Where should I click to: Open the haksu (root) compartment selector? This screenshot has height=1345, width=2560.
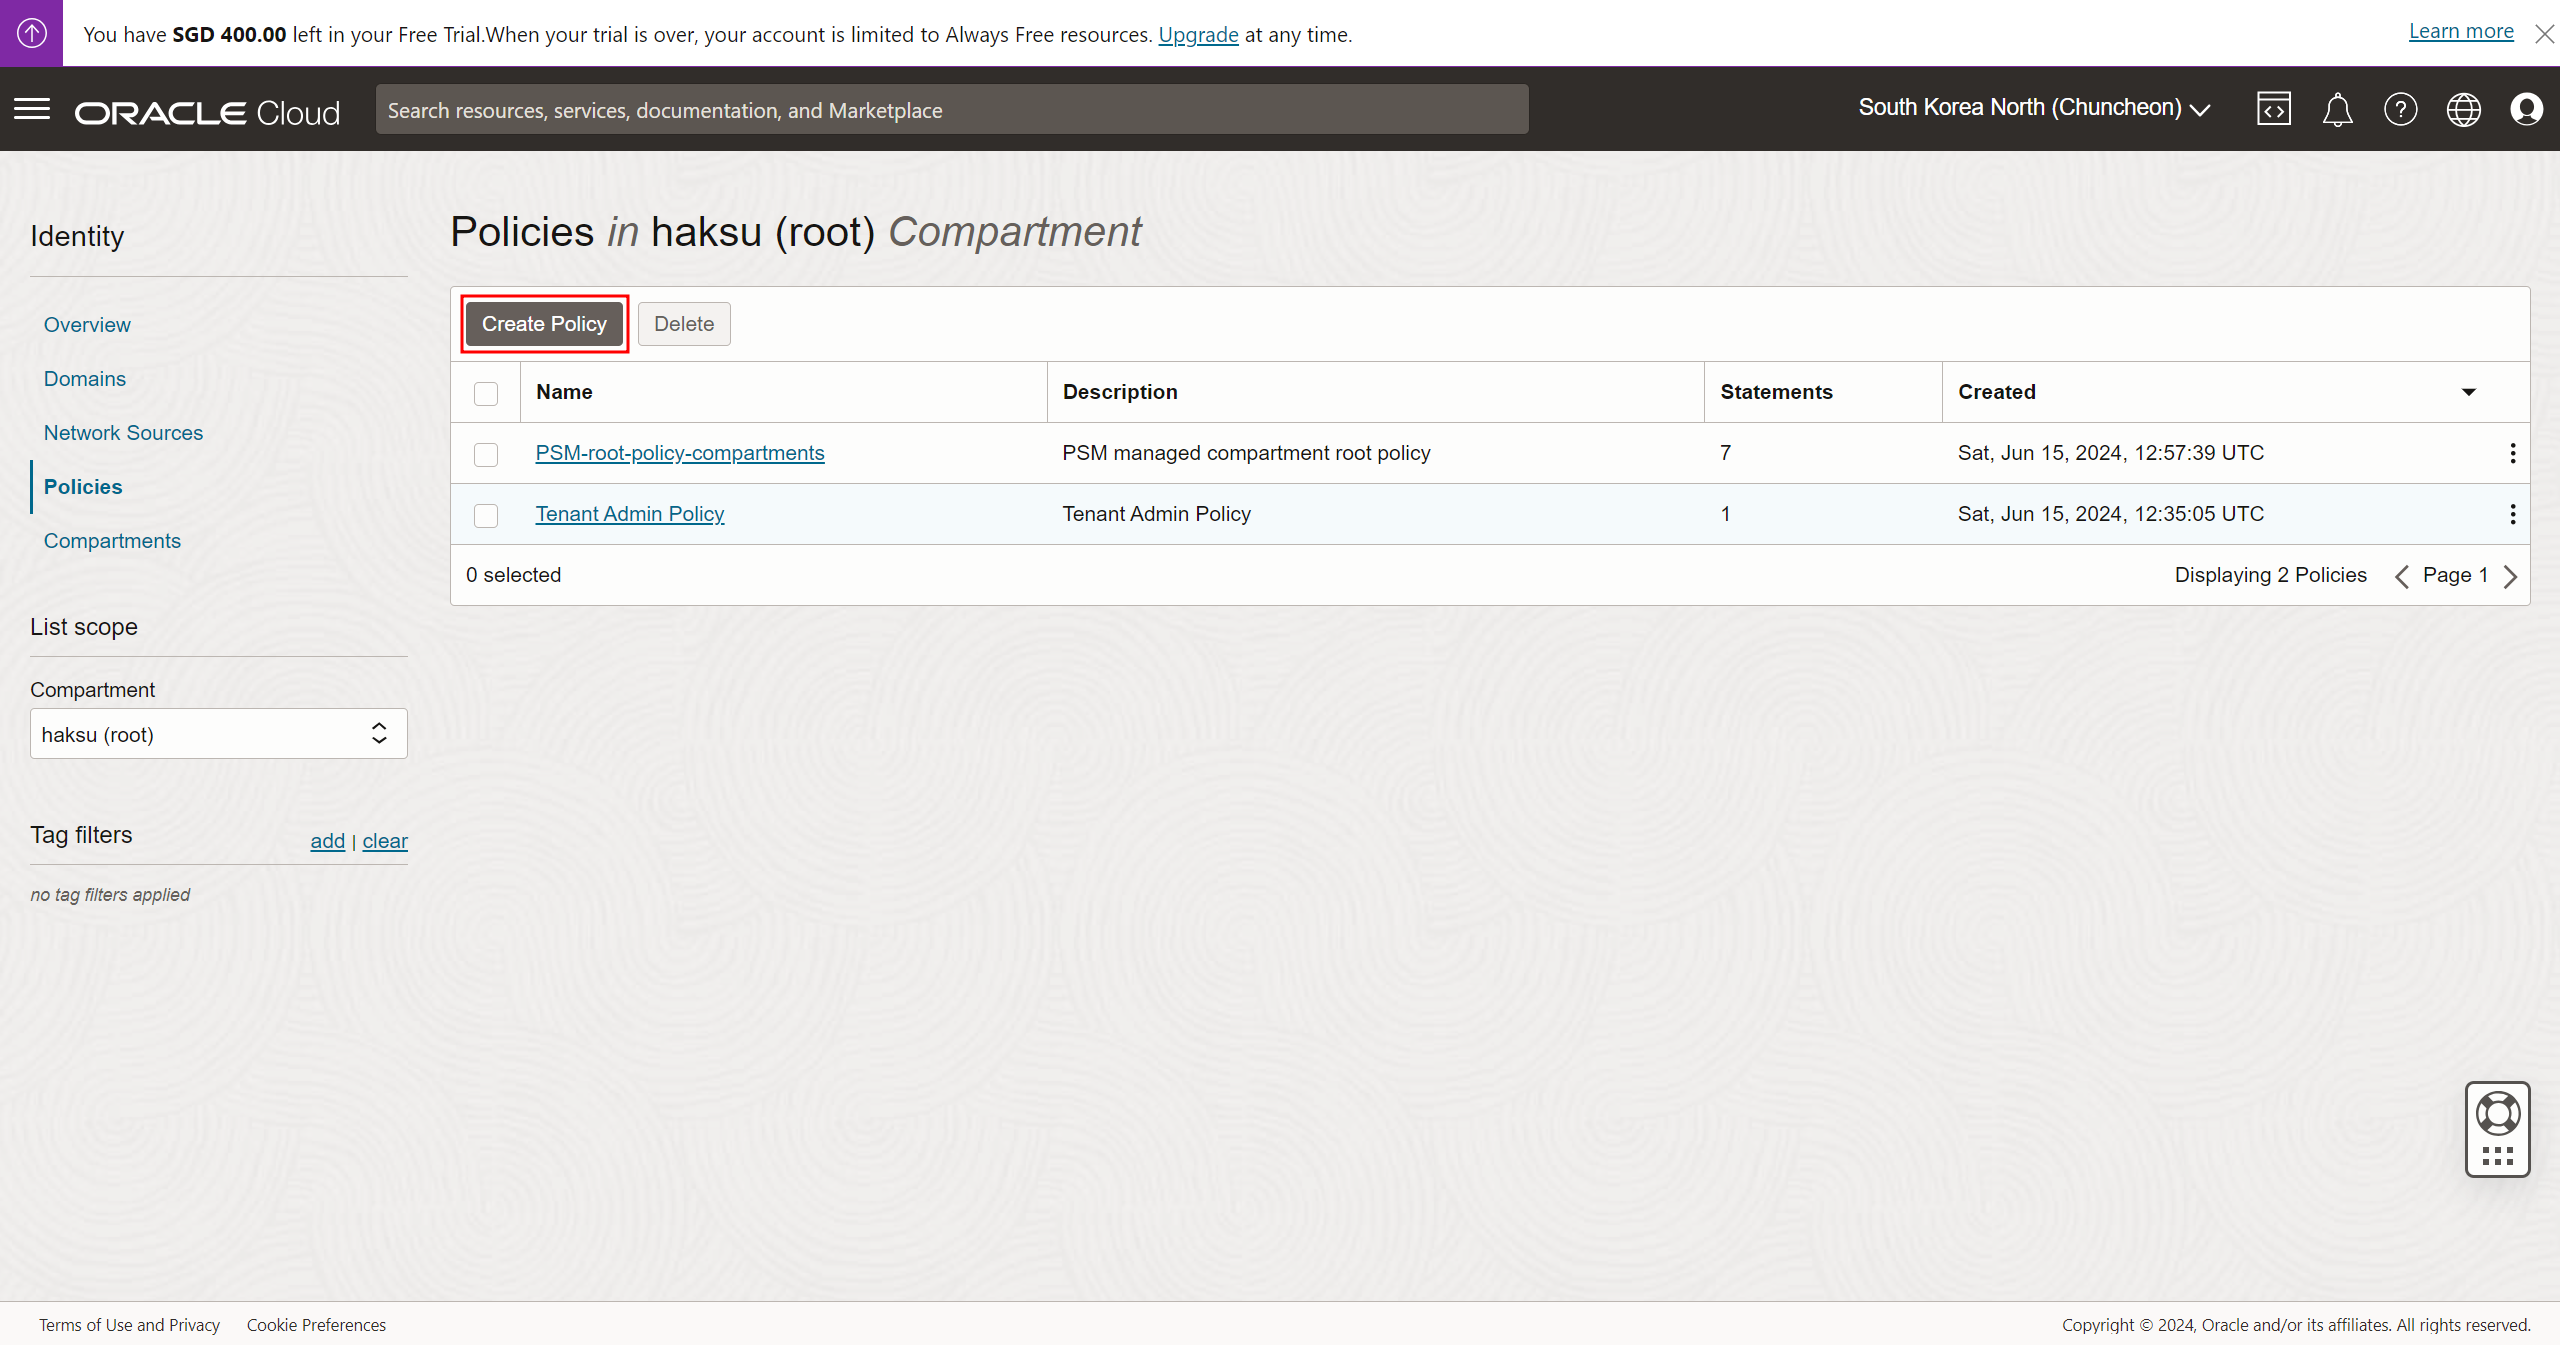(x=218, y=734)
